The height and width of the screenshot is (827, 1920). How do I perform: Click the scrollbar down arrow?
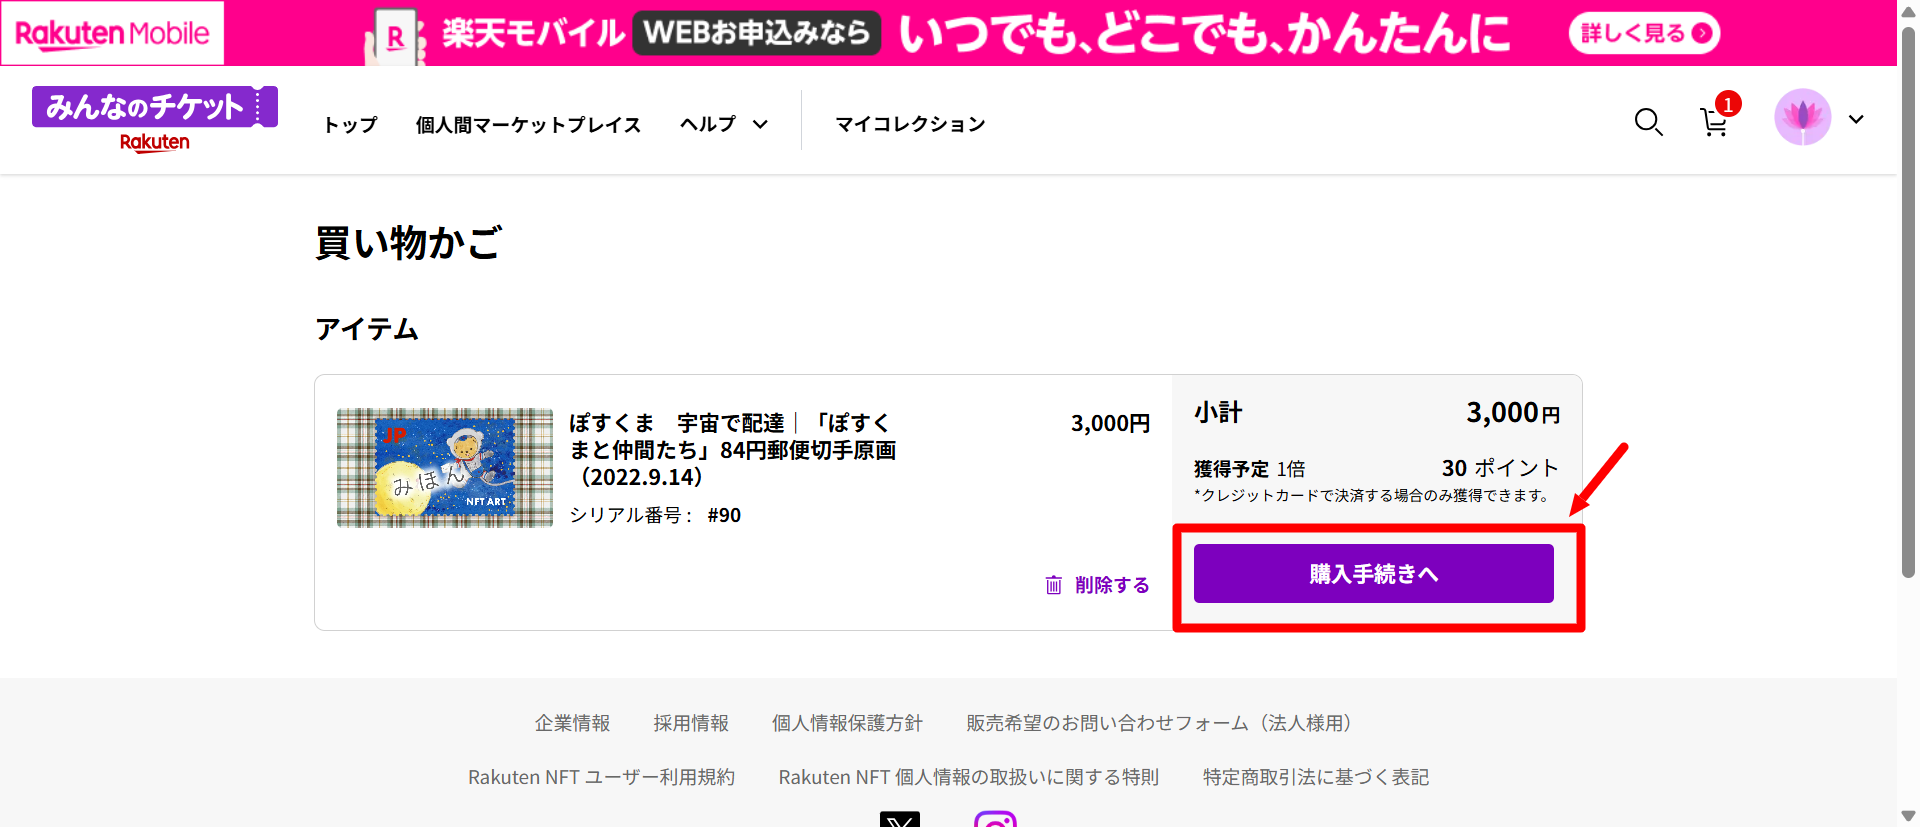tap(1908, 816)
